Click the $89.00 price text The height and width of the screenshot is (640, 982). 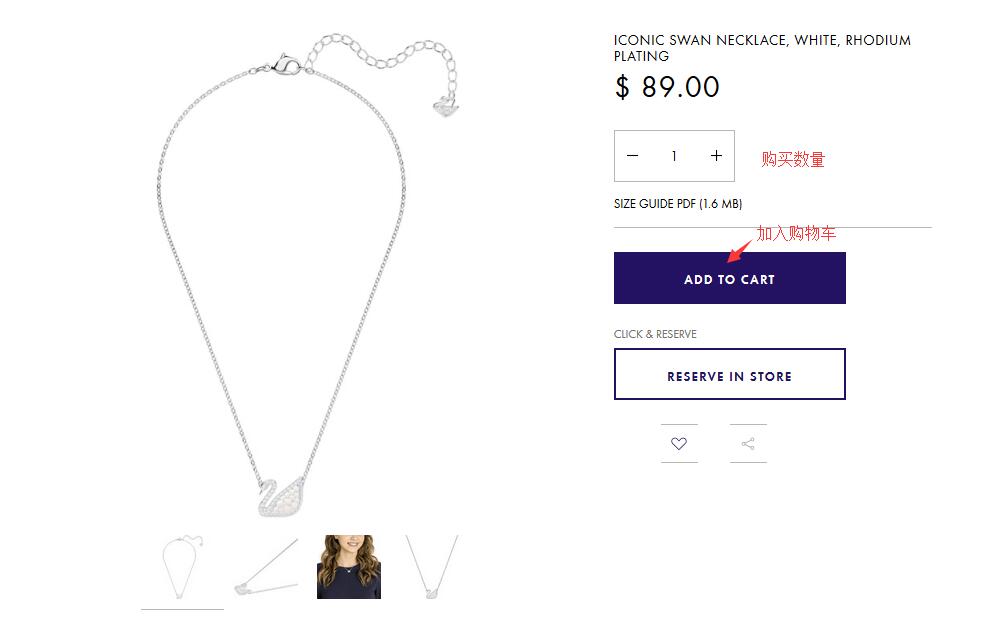[667, 87]
